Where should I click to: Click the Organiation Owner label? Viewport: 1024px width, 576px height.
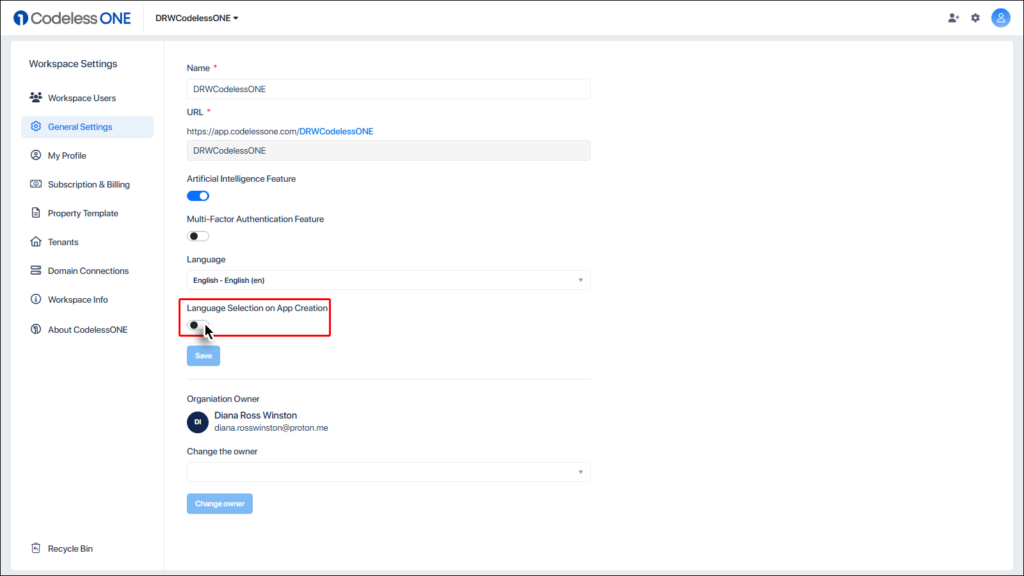223,399
